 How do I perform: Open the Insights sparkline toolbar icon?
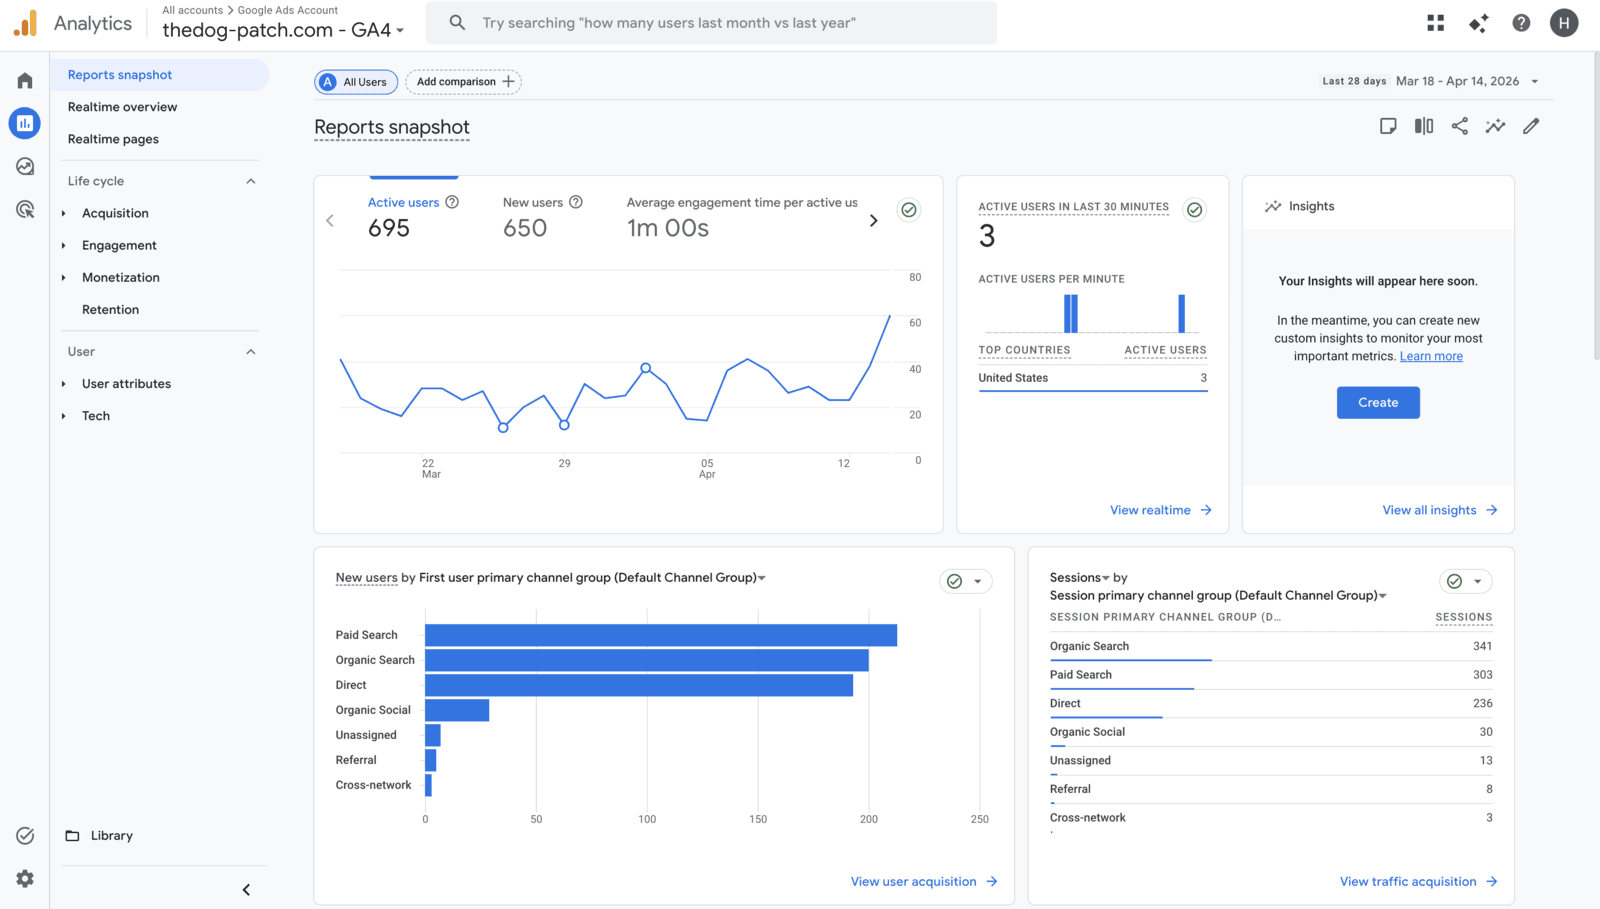[x=1495, y=126]
